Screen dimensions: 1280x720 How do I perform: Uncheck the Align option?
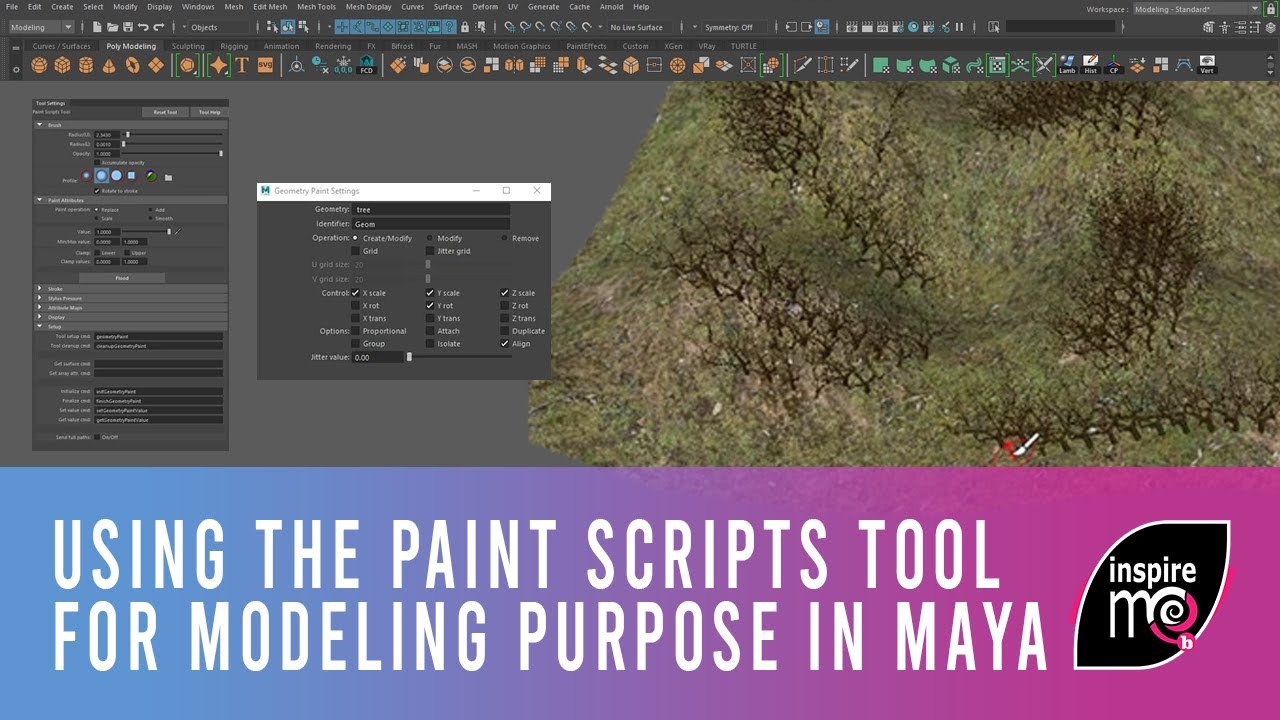(505, 344)
